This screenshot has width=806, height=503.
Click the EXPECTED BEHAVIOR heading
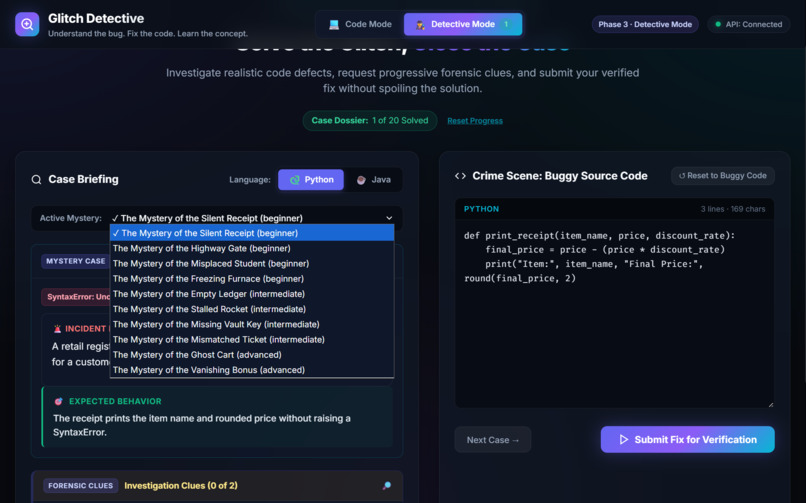point(115,401)
